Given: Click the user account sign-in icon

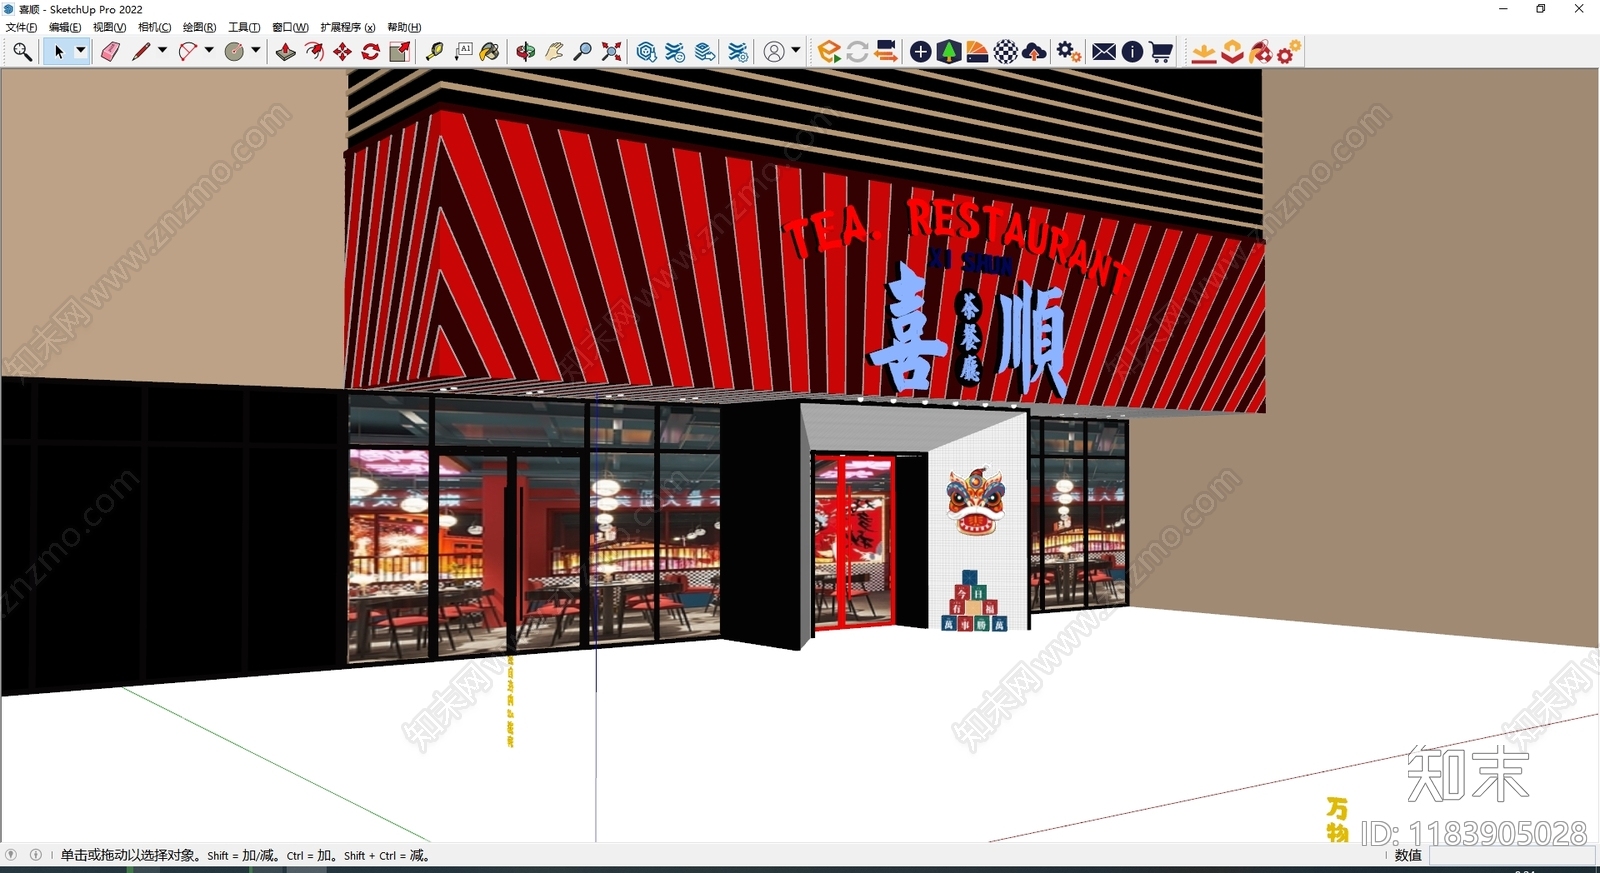Looking at the screenshot, I should click(774, 52).
